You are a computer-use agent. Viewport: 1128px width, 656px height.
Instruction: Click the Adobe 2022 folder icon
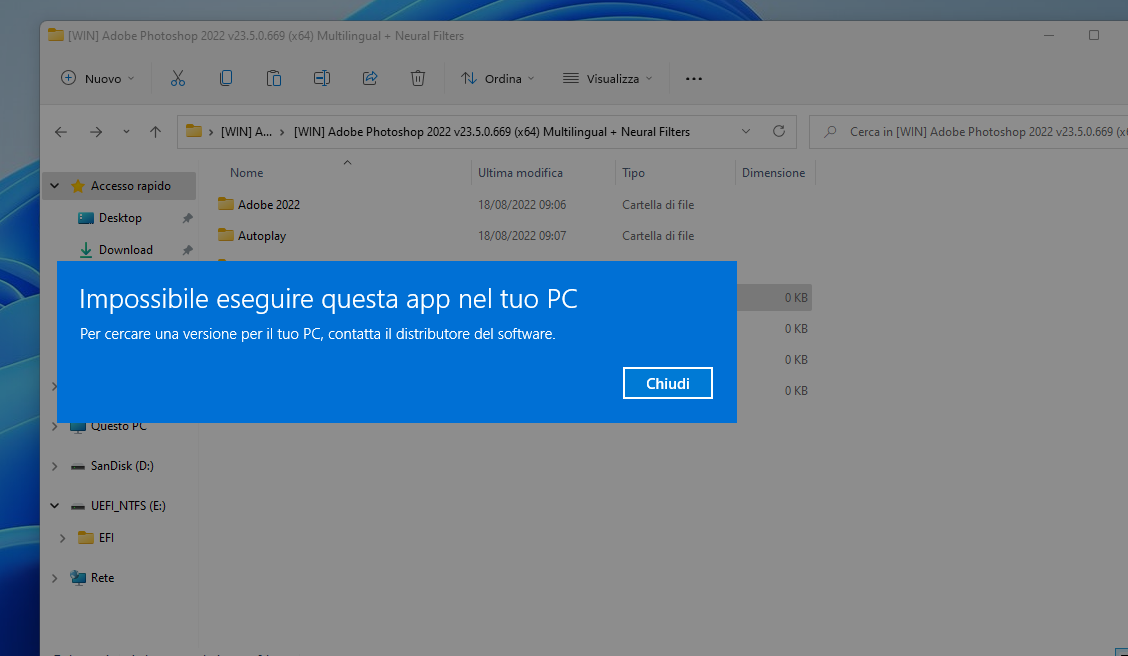tap(226, 204)
